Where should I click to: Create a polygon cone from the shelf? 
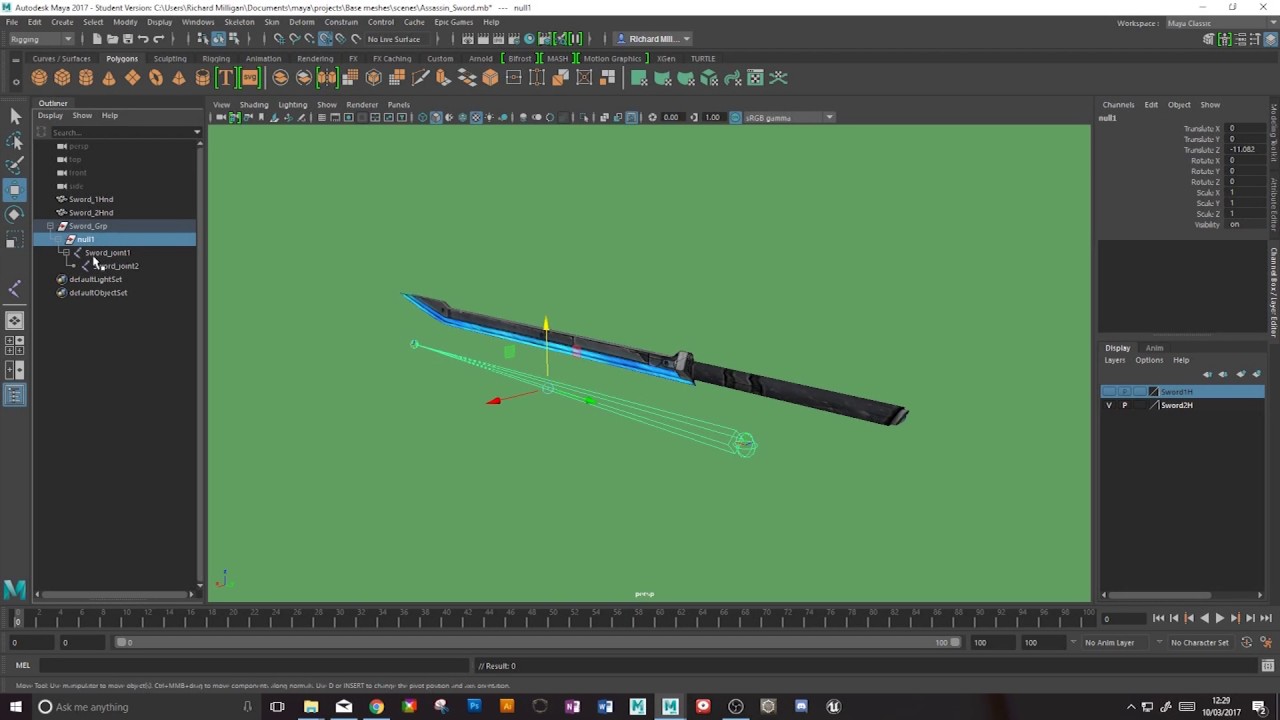click(109, 78)
